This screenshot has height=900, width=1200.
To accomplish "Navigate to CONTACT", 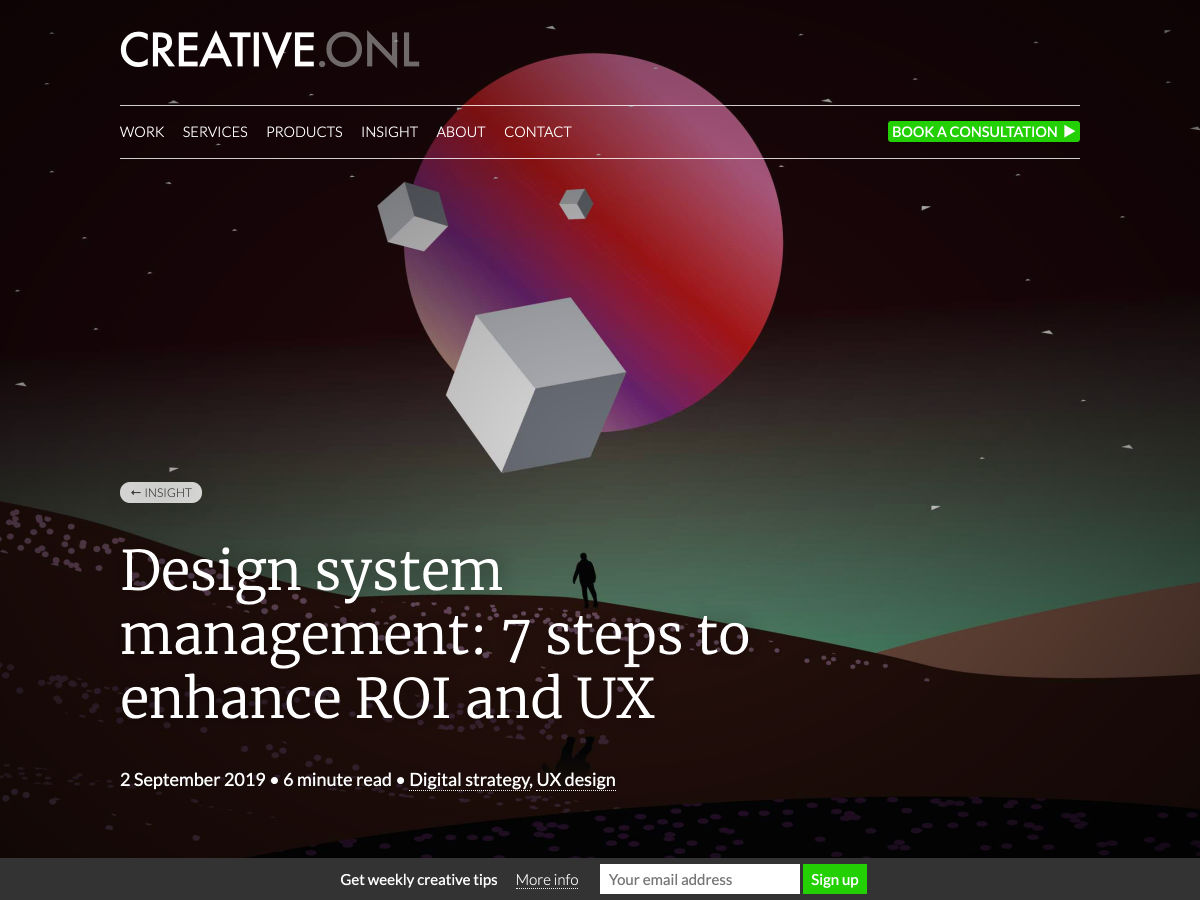I will (x=538, y=132).
